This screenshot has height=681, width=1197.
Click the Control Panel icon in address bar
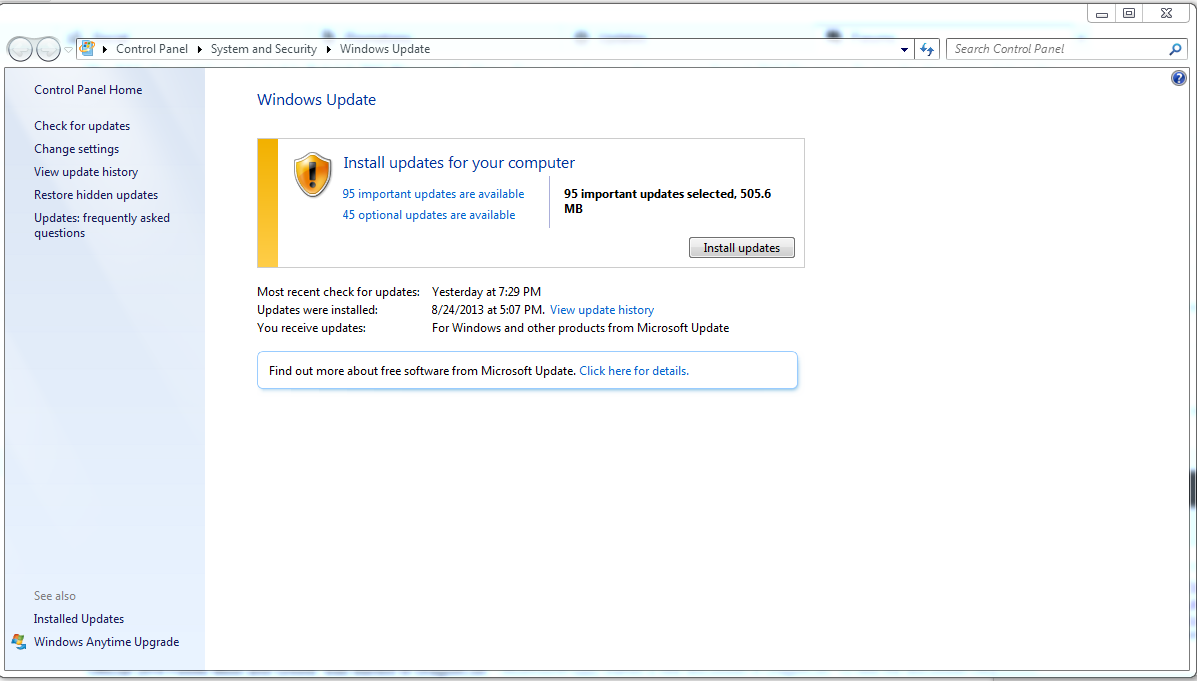pyautogui.click(x=87, y=49)
